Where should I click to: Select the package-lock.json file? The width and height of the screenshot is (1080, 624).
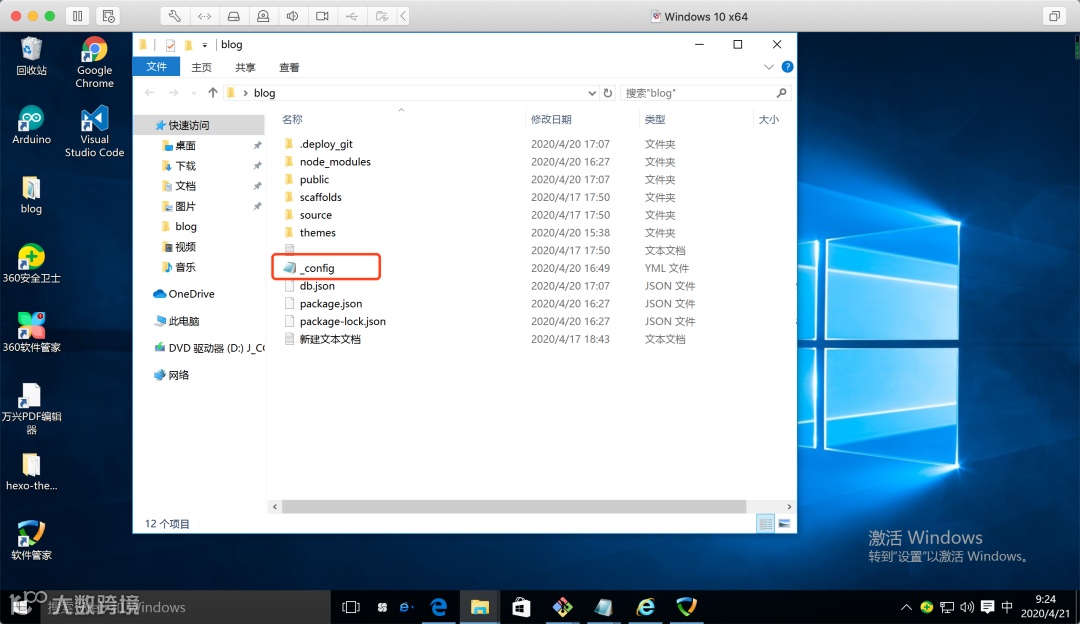click(x=342, y=322)
